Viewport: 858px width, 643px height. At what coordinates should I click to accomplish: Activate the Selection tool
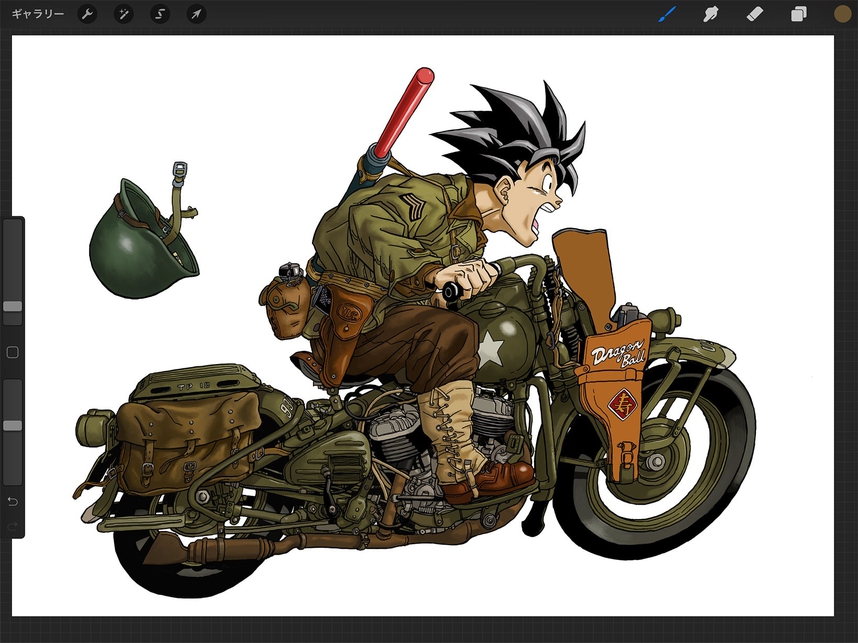tap(160, 14)
